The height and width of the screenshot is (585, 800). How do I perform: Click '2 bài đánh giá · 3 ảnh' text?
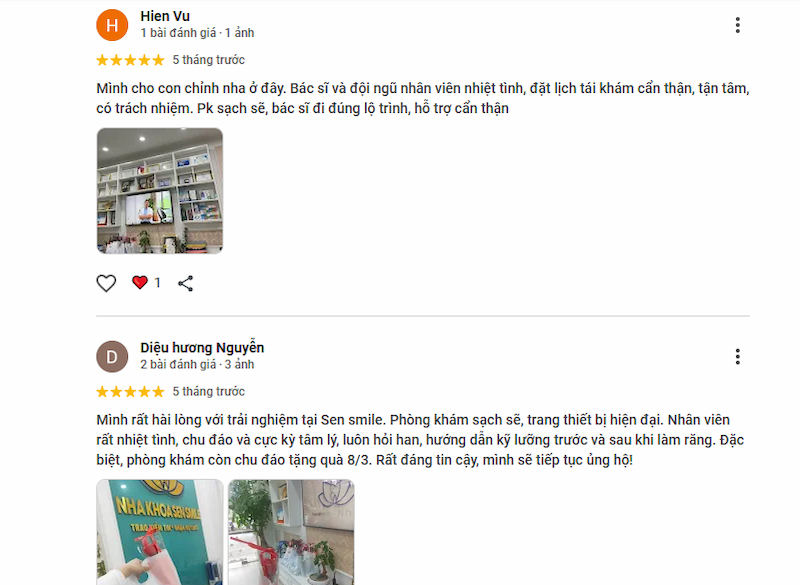coord(197,365)
